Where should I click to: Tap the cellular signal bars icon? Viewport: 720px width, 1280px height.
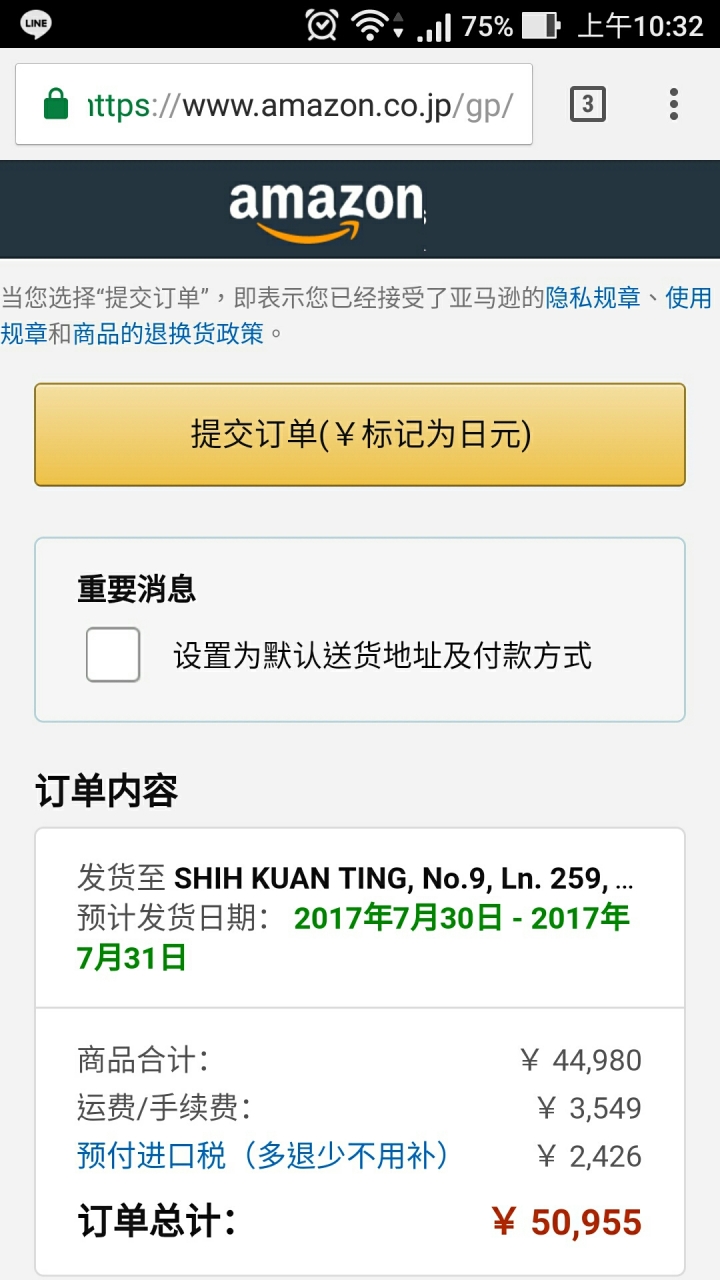[434, 26]
